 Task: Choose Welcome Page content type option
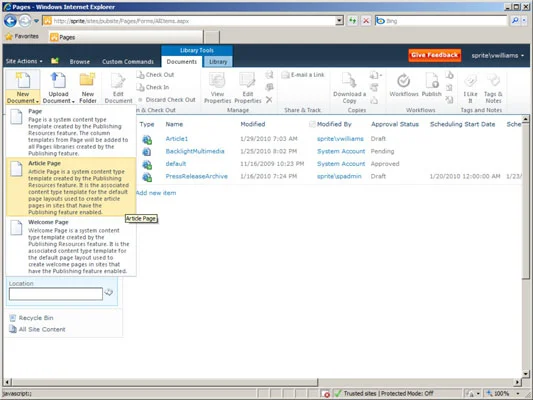coord(71,246)
